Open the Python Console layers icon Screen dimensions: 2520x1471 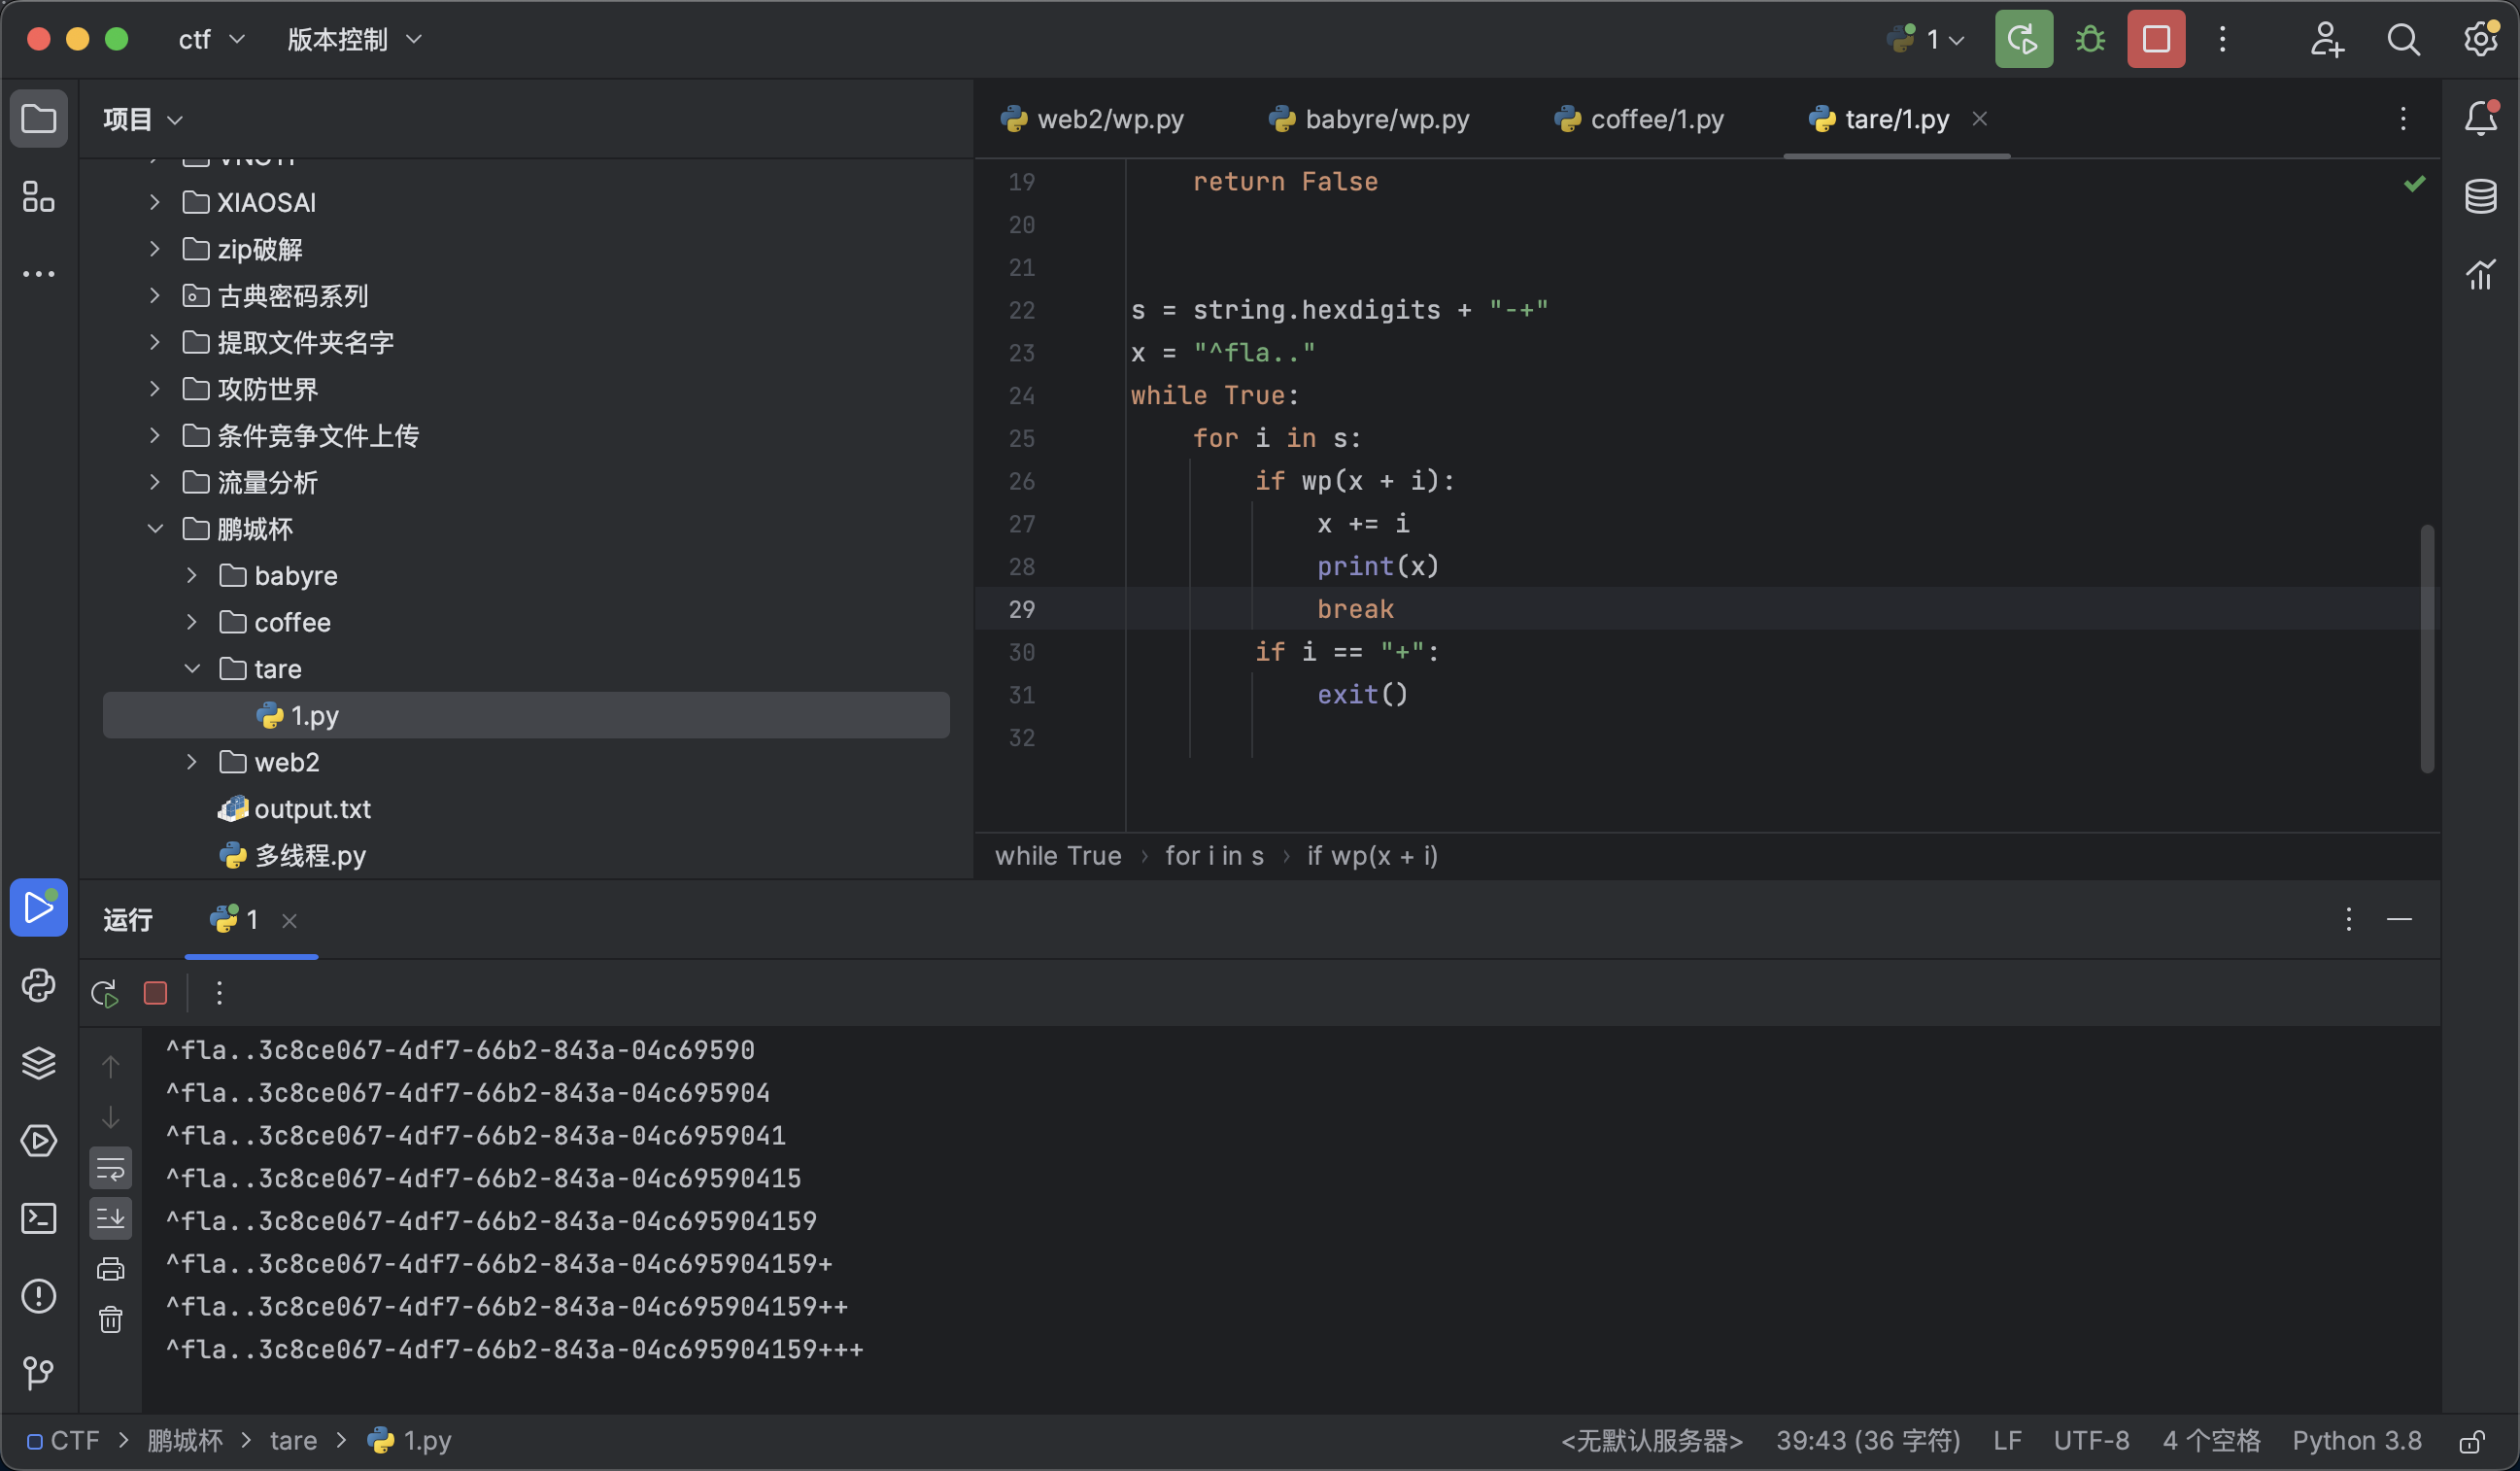click(x=38, y=1063)
